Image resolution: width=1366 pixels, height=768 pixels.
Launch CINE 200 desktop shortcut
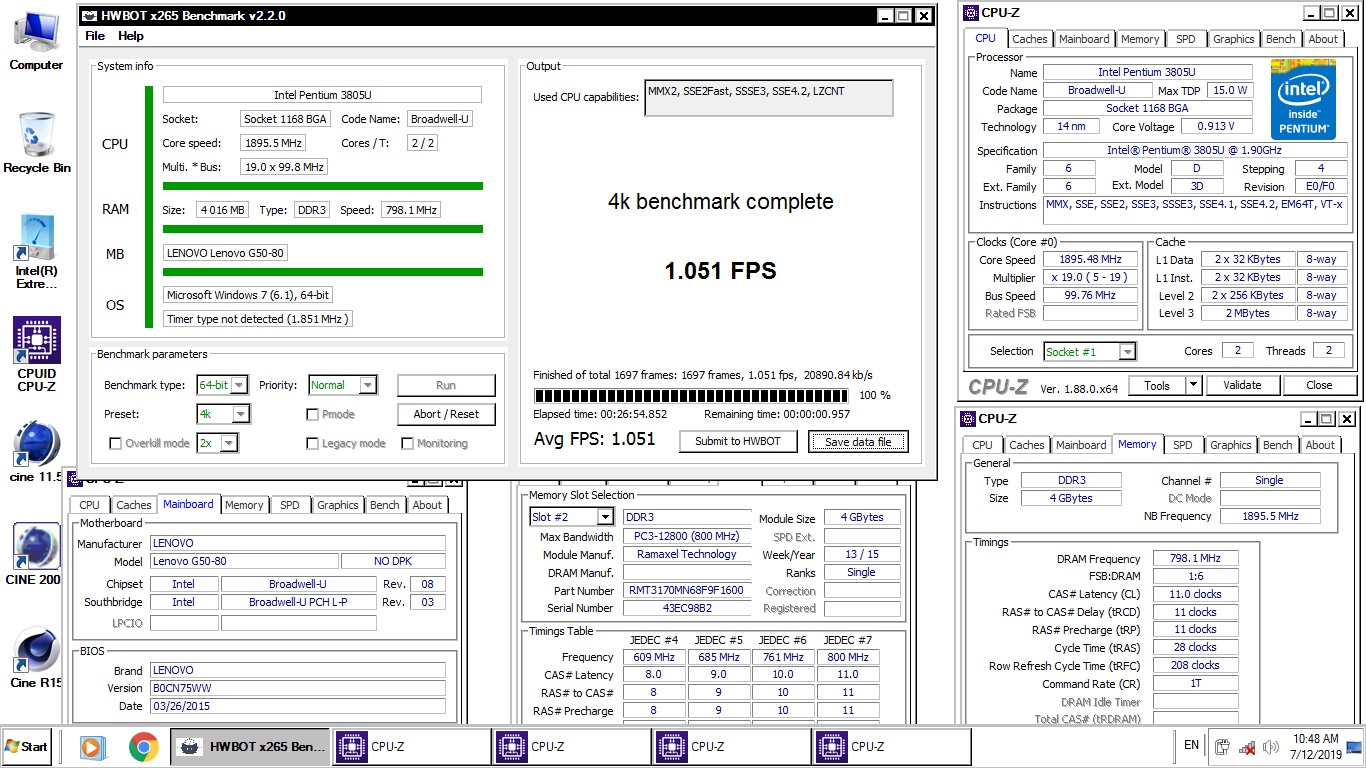36,554
